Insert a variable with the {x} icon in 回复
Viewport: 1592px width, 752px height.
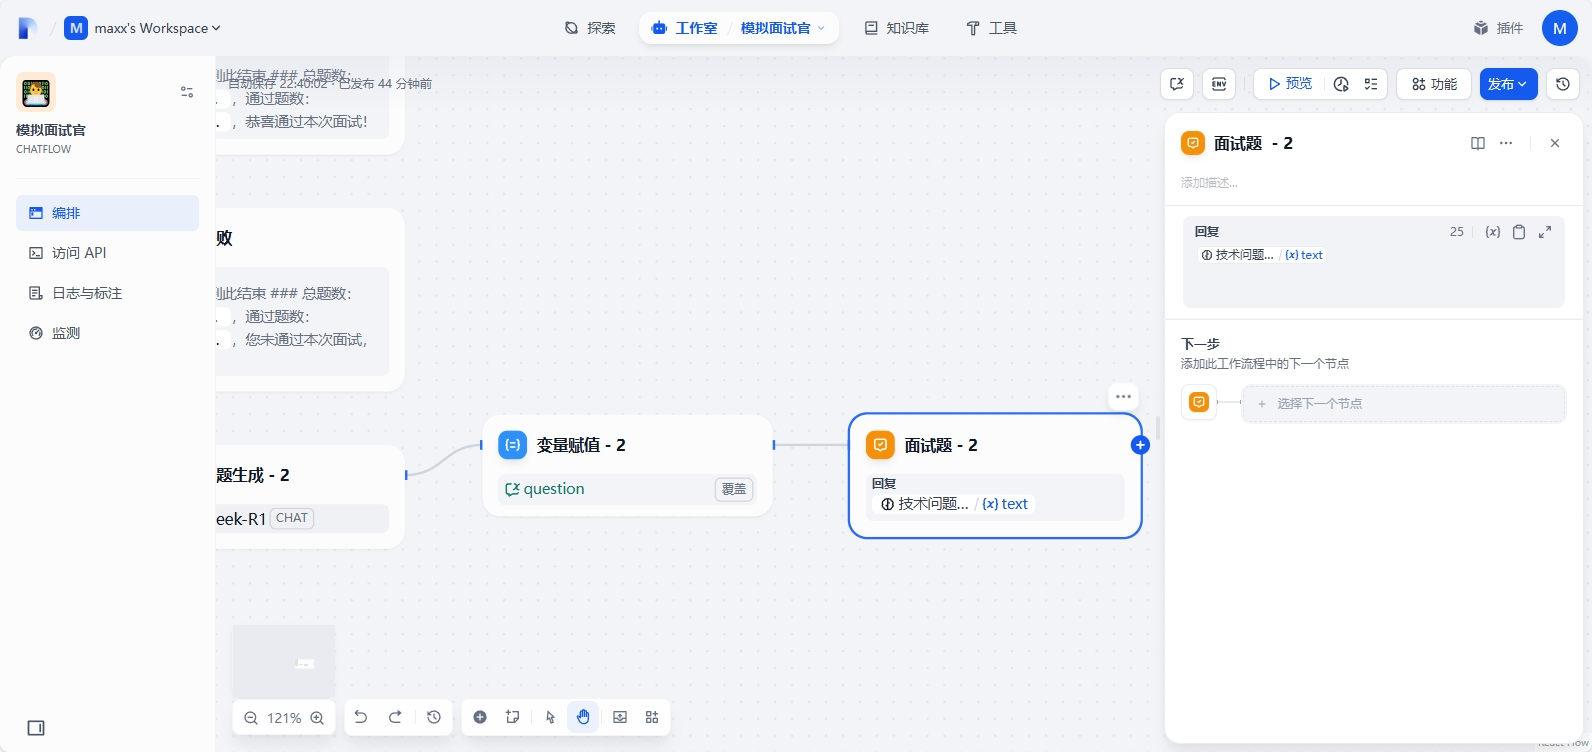[1493, 232]
